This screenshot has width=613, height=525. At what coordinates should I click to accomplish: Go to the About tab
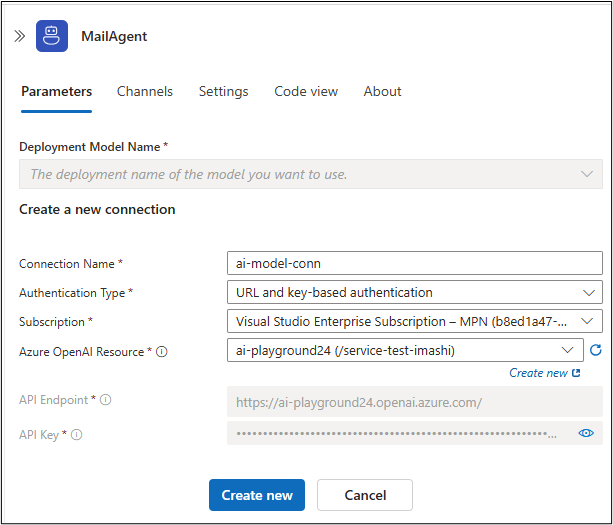(382, 91)
